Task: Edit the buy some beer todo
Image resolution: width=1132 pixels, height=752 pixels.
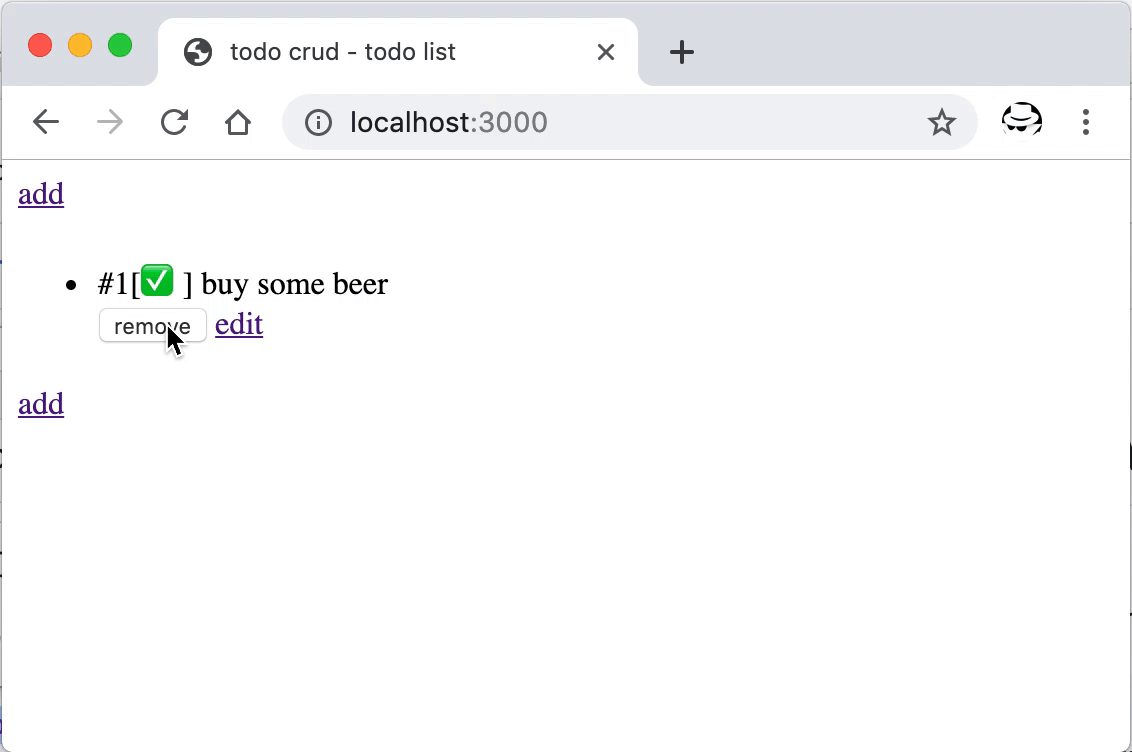Action: [239, 324]
